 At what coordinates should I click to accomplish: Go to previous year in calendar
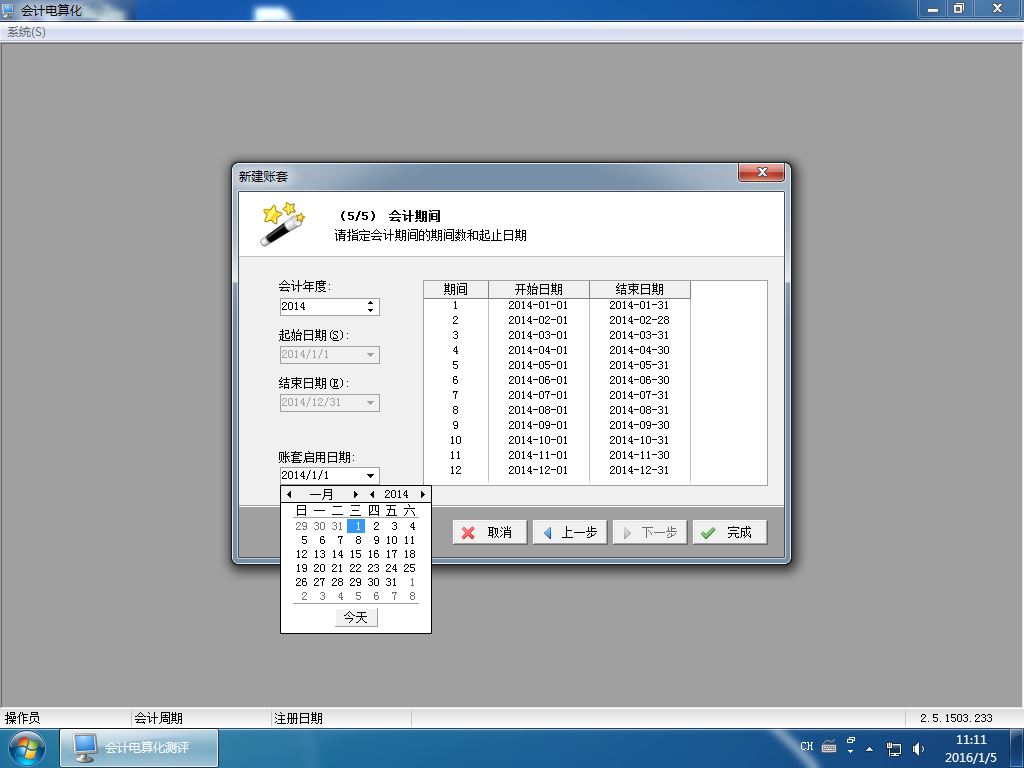point(372,494)
